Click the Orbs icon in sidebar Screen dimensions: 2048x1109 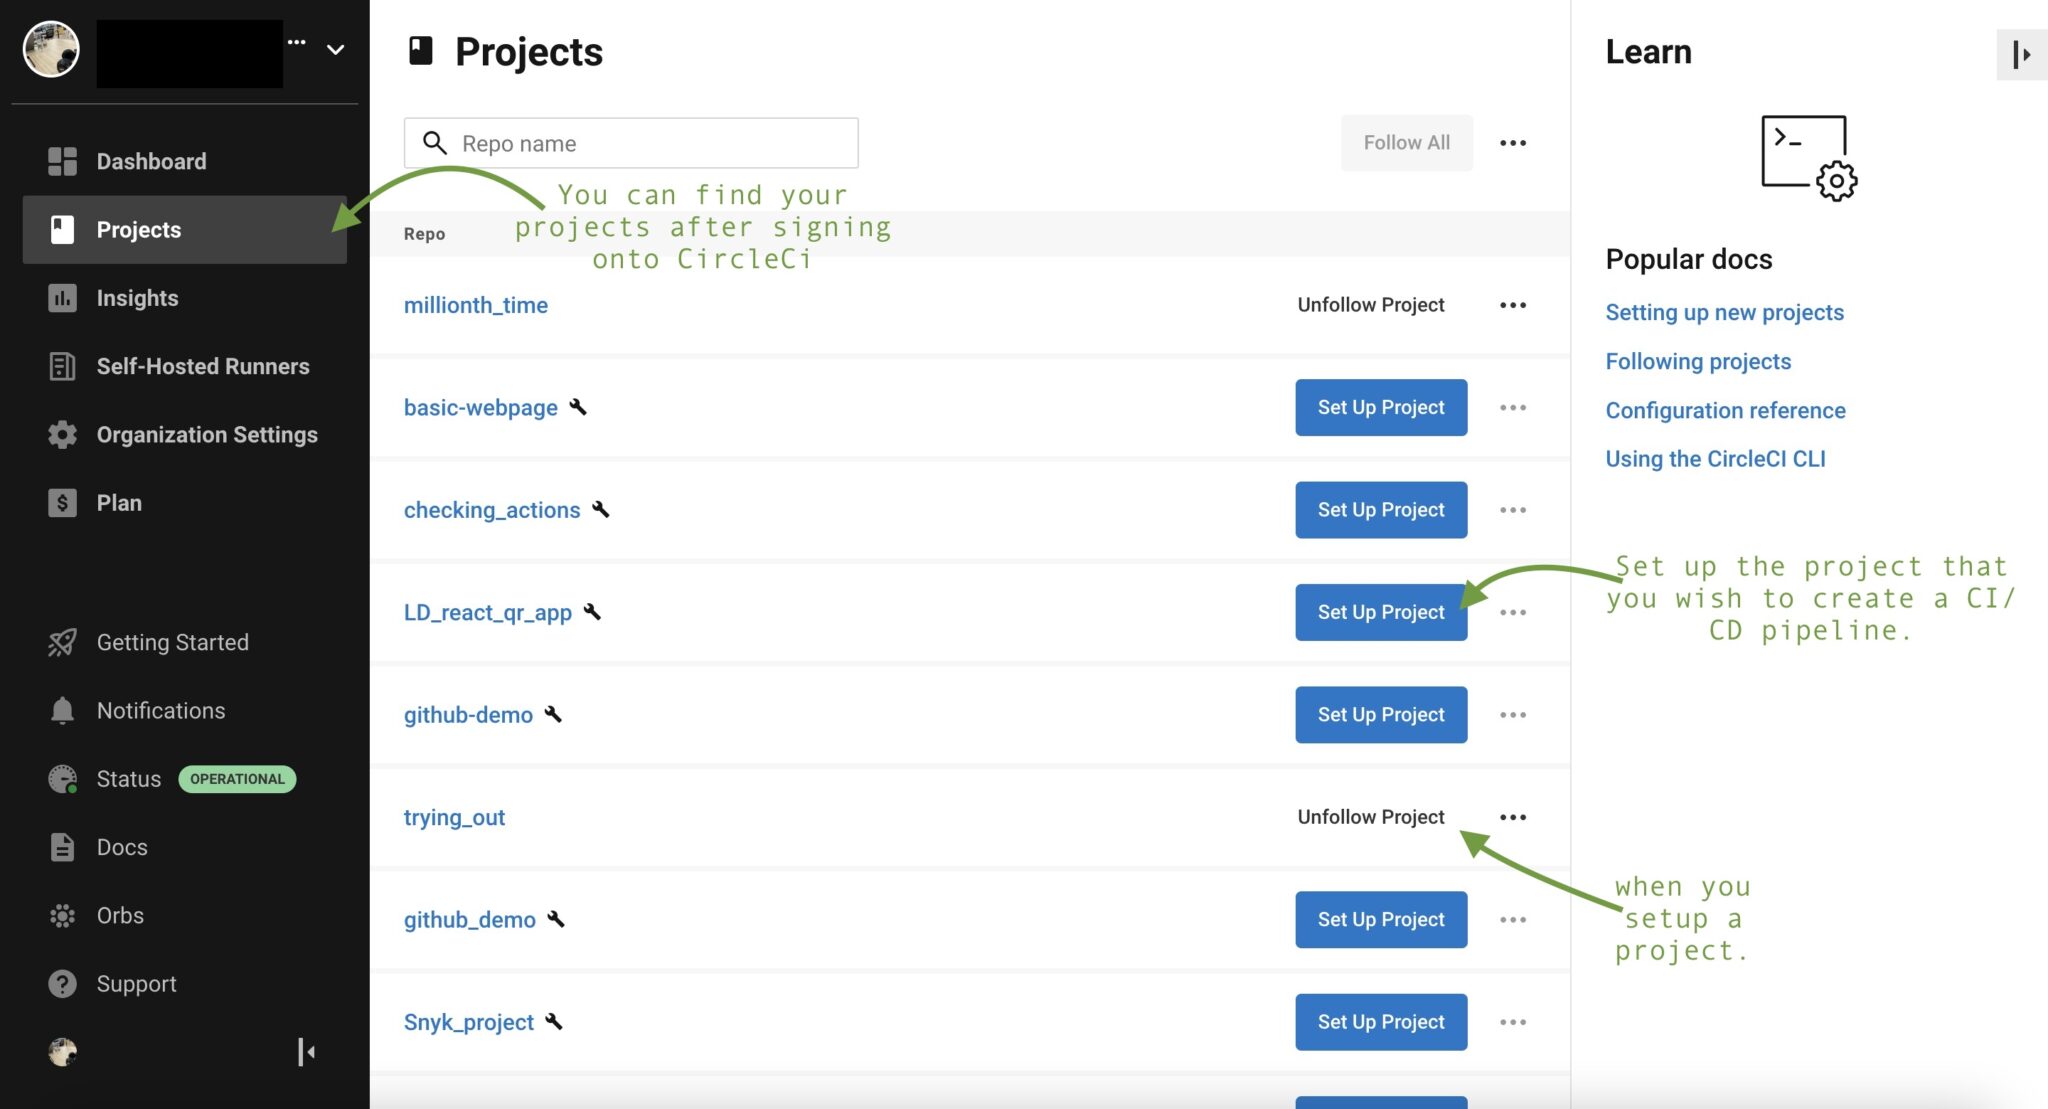point(62,916)
